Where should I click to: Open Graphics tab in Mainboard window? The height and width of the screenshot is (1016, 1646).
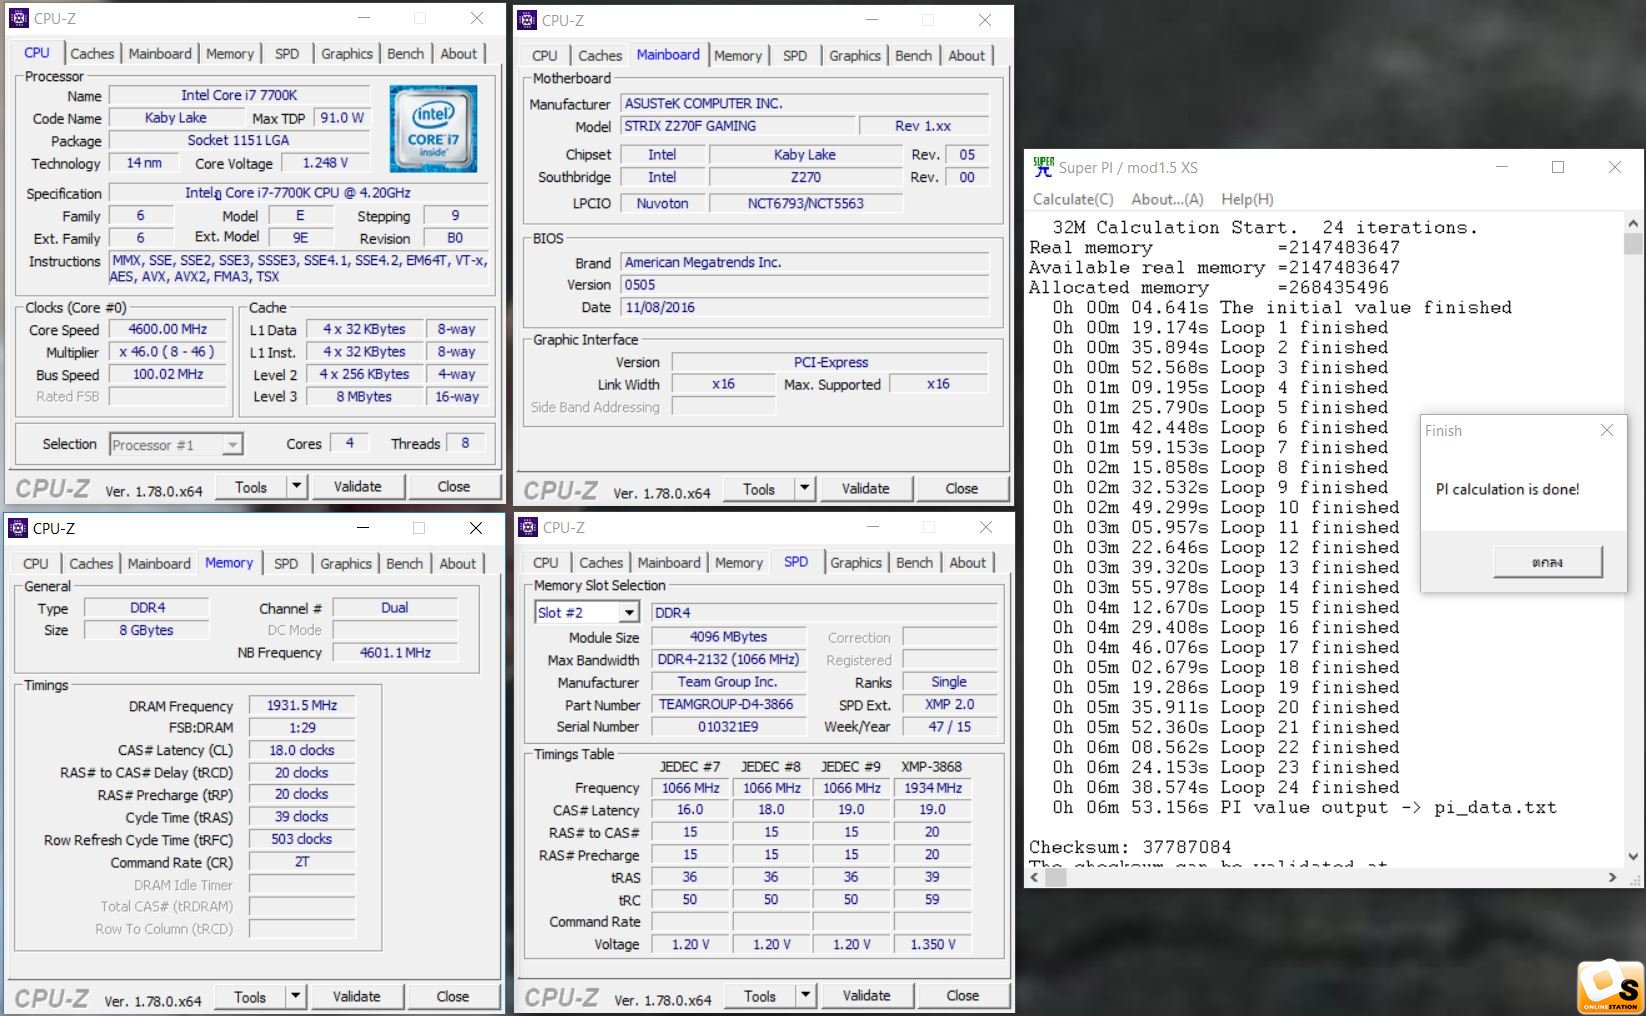(855, 56)
